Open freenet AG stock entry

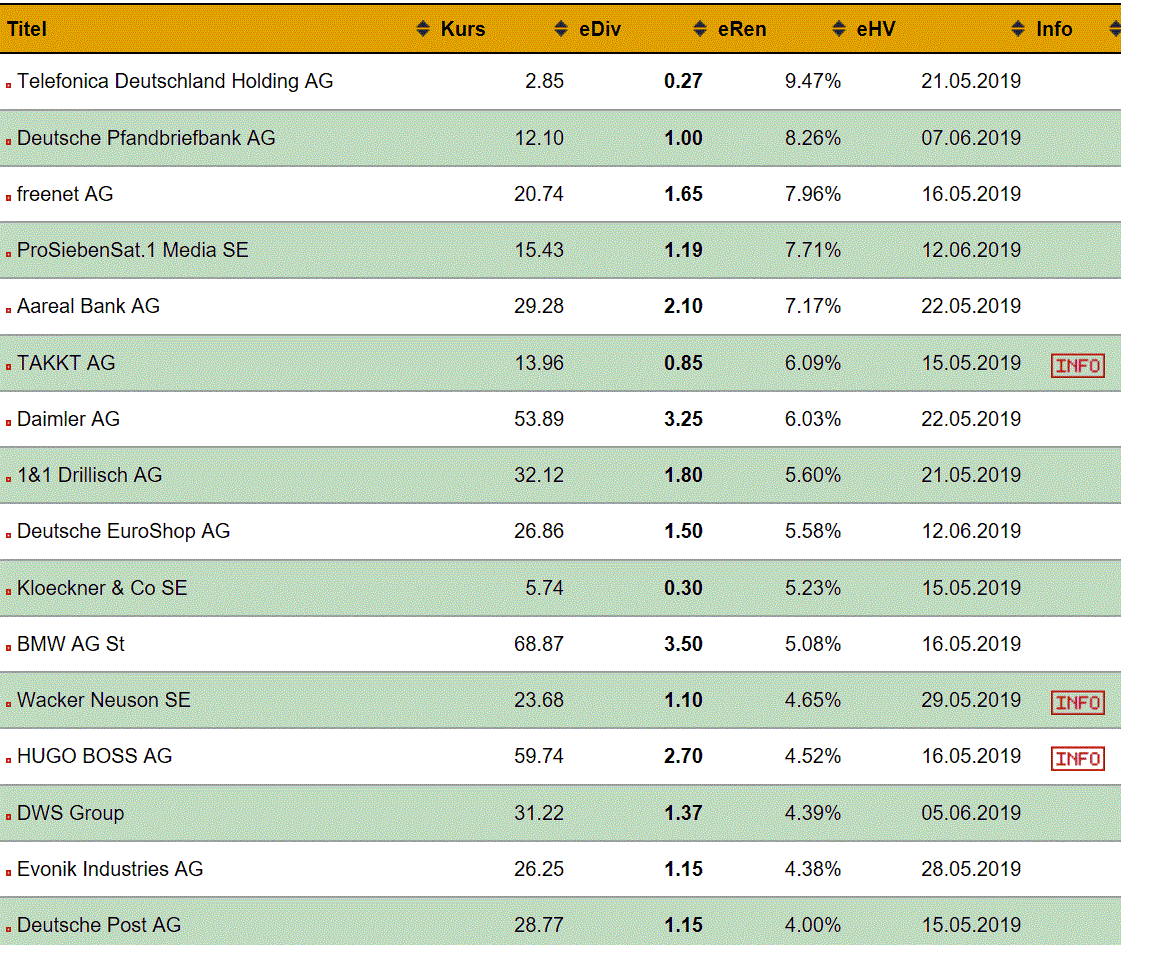click(65, 194)
